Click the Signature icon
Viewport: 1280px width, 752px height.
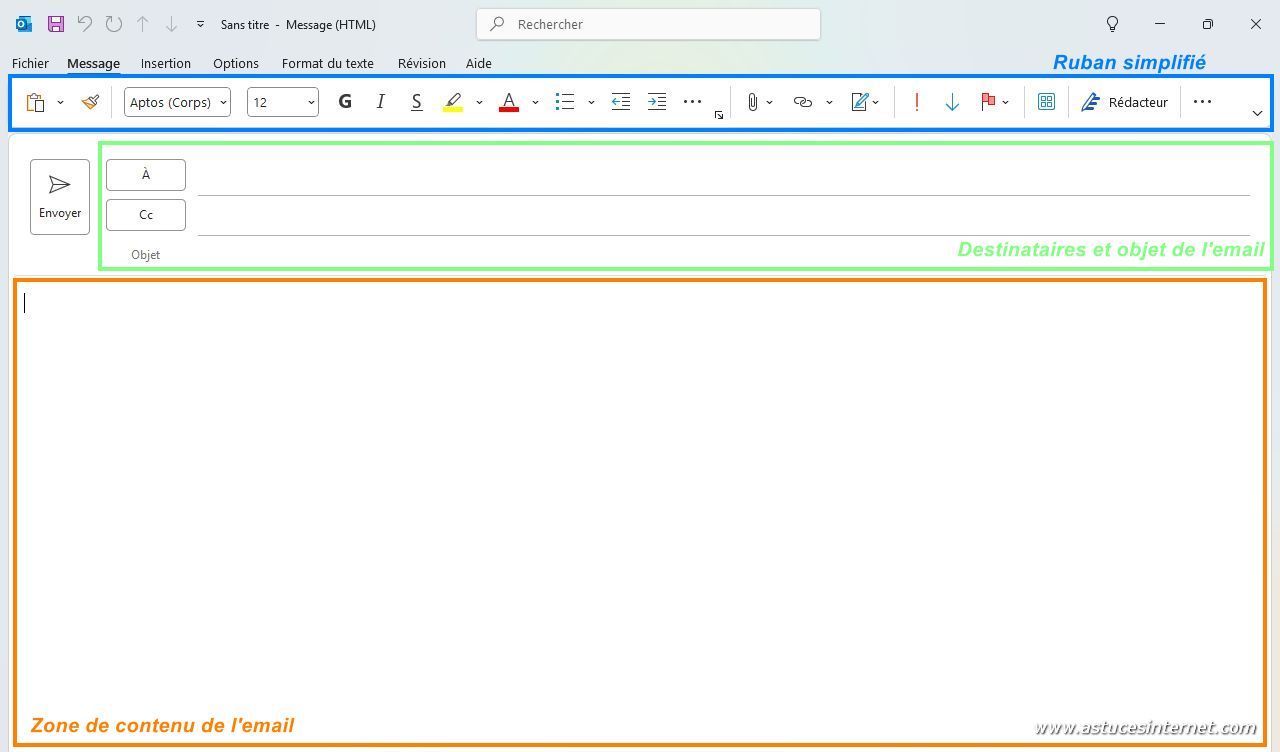point(860,102)
